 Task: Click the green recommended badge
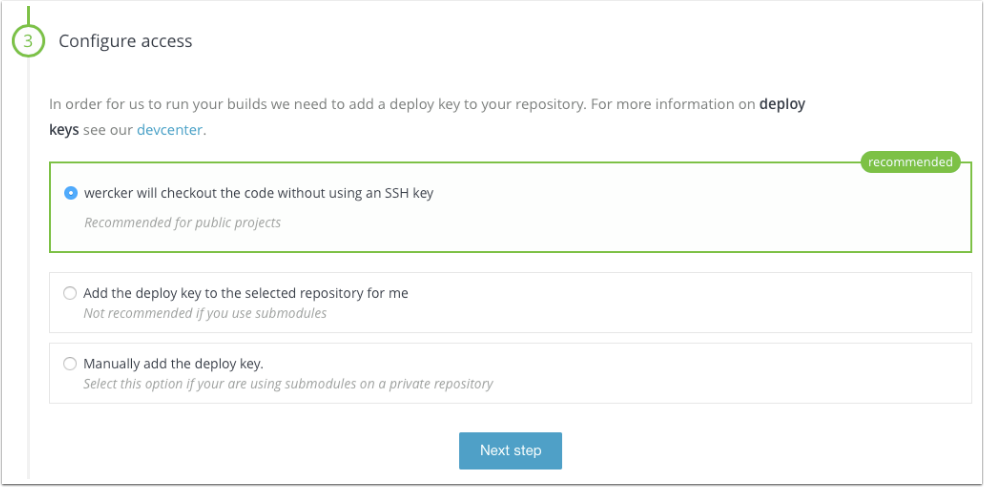coord(910,162)
